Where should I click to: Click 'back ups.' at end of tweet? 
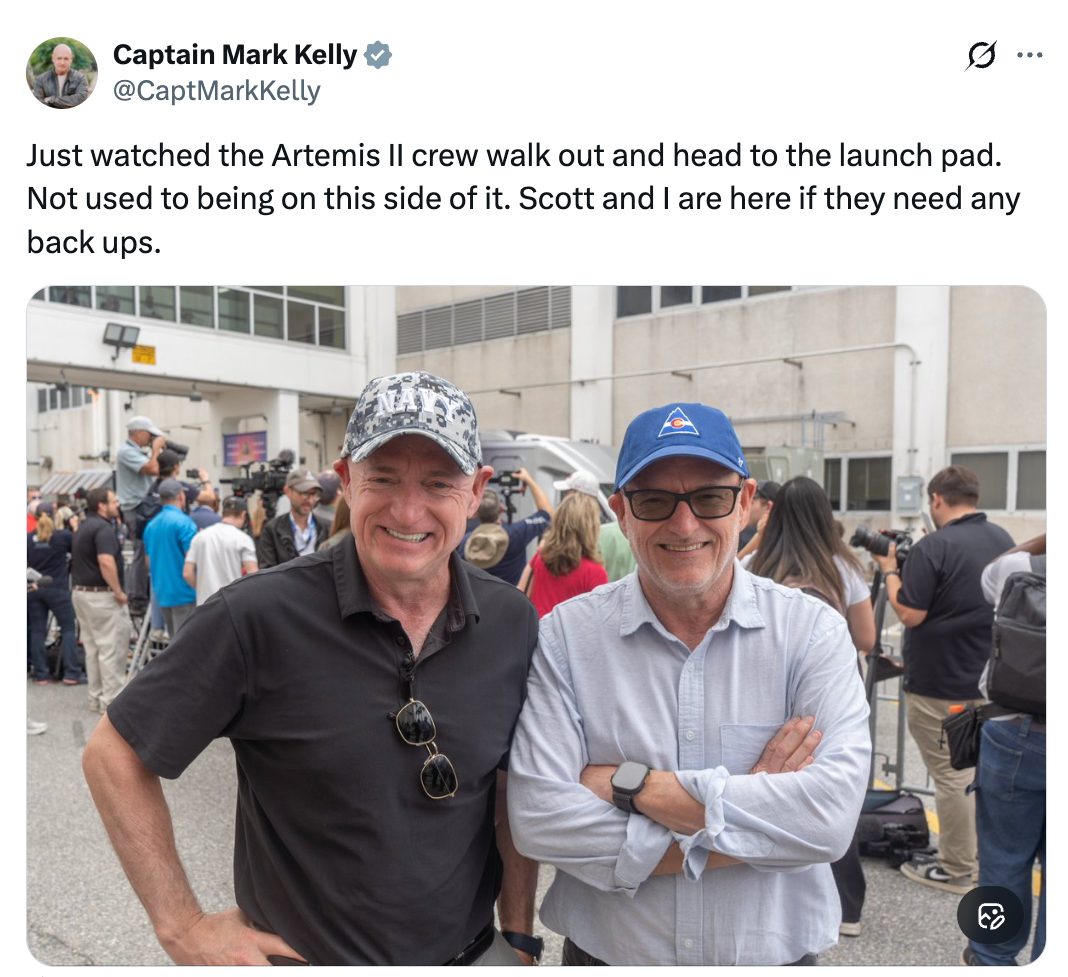(x=94, y=243)
